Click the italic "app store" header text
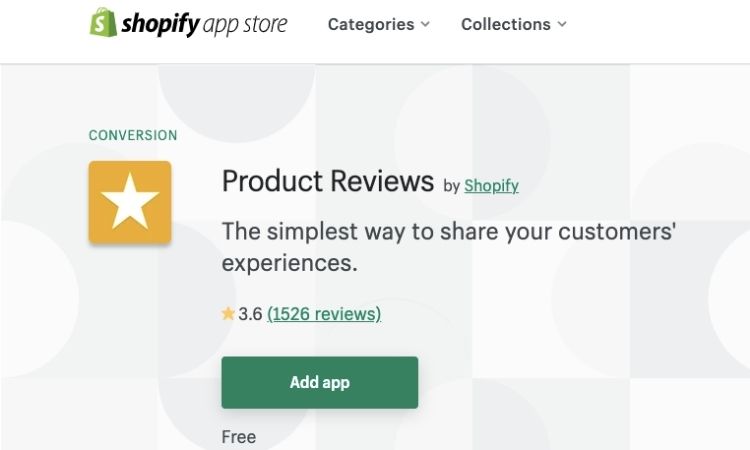 (245, 25)
